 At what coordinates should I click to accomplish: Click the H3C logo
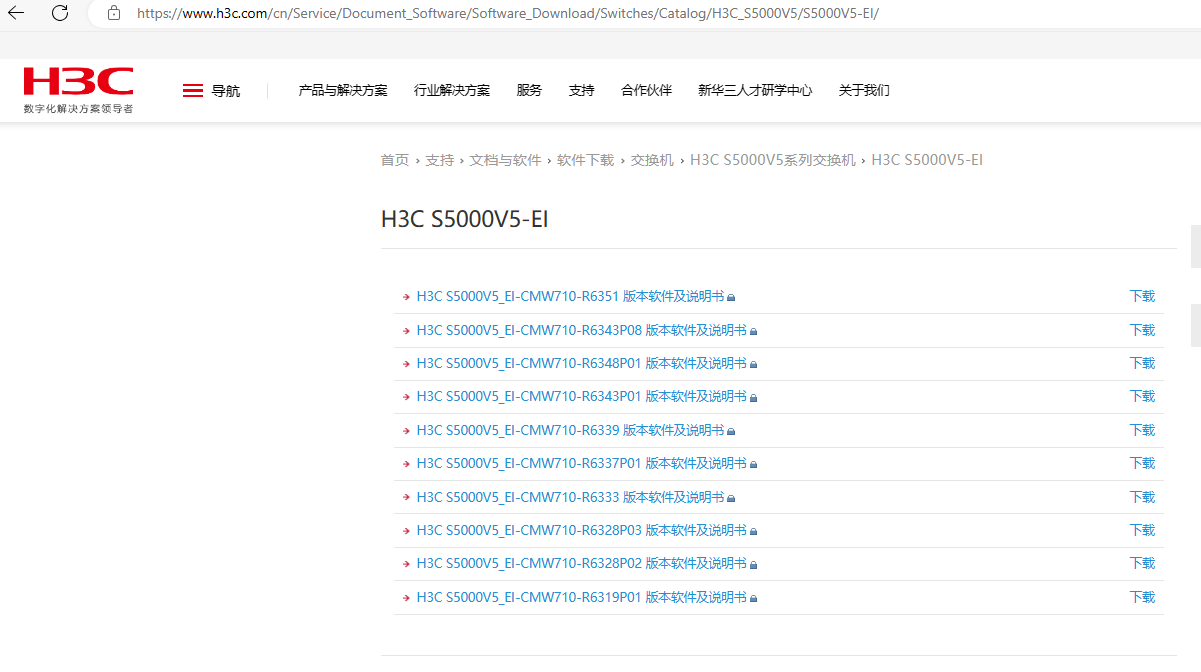click(x=79, y=90)
